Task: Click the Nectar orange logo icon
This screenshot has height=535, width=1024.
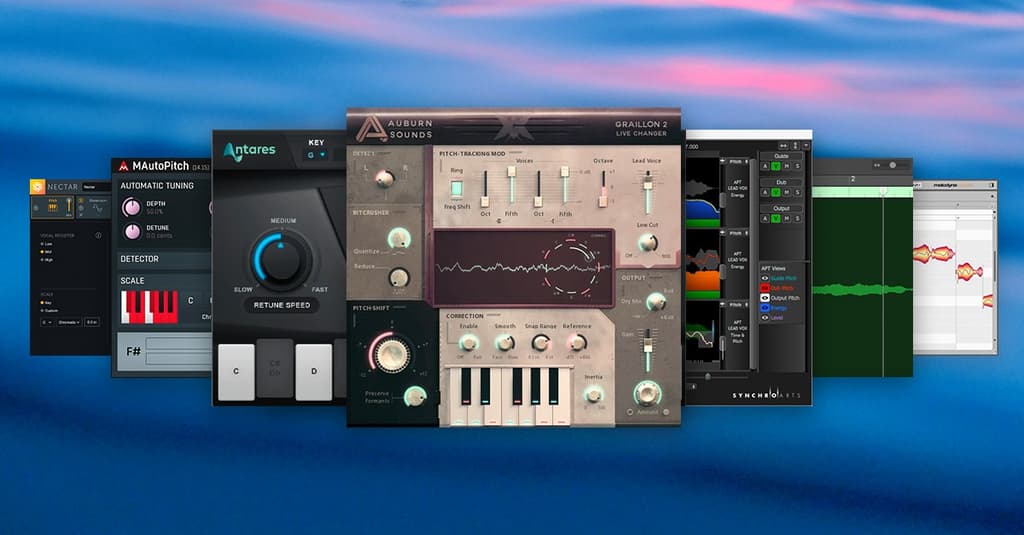Action: [x=37, y=187]
